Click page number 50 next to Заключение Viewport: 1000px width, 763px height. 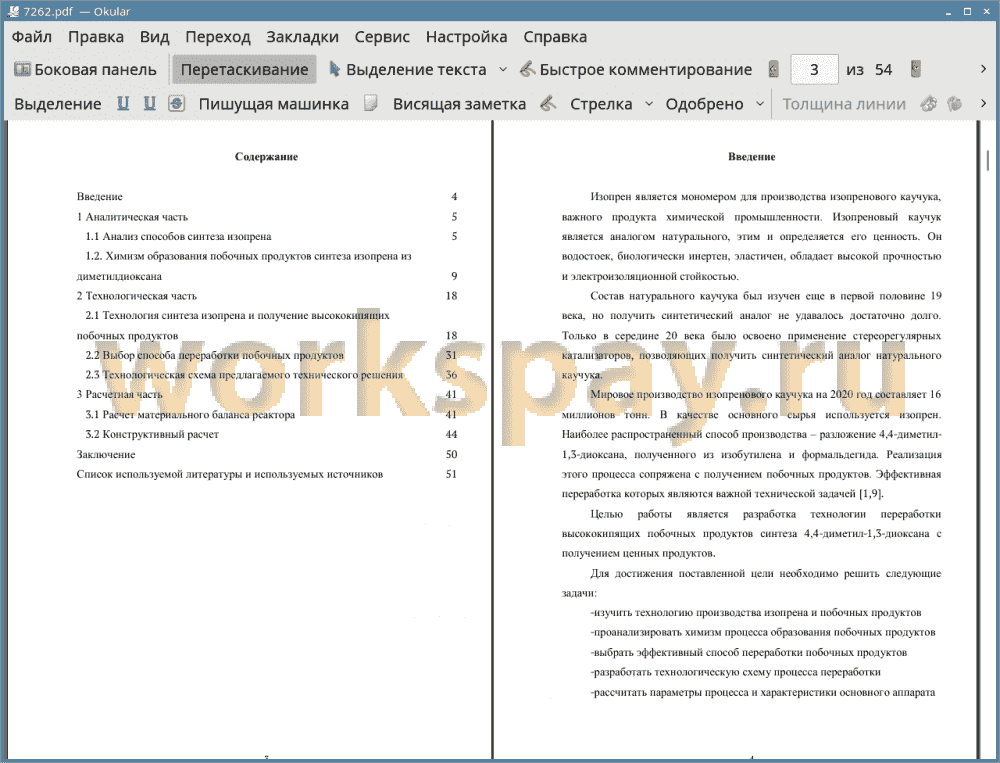(x=452, y=455)
